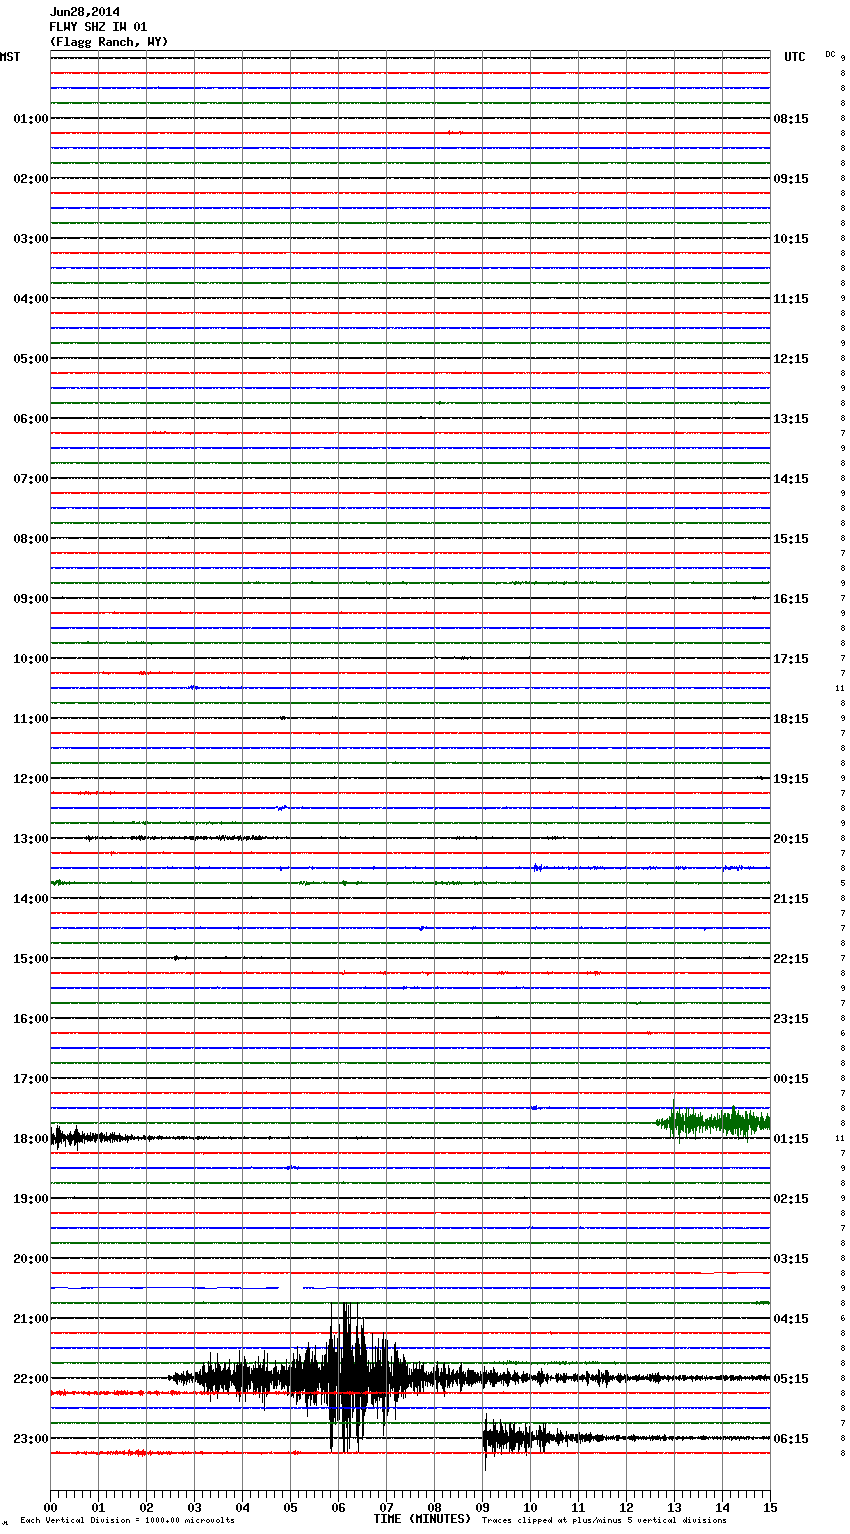This screenshot has width=850, height=1534.
Task: Click the TIME (MINUTES) axis title
Action: (x=422, y=1519)
